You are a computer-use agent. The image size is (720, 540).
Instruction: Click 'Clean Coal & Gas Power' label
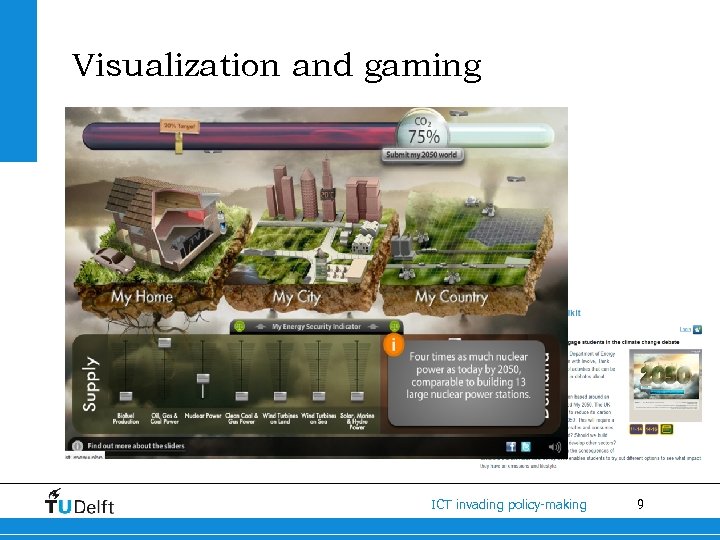click(242, 418)
